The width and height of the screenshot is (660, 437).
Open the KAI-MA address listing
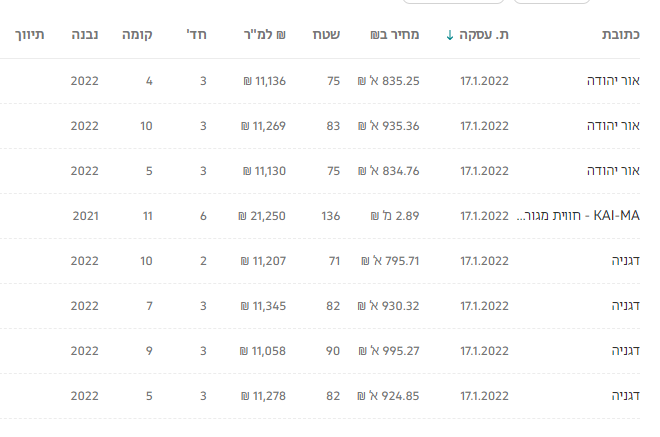pyautogui.click(x=580, y=216)
